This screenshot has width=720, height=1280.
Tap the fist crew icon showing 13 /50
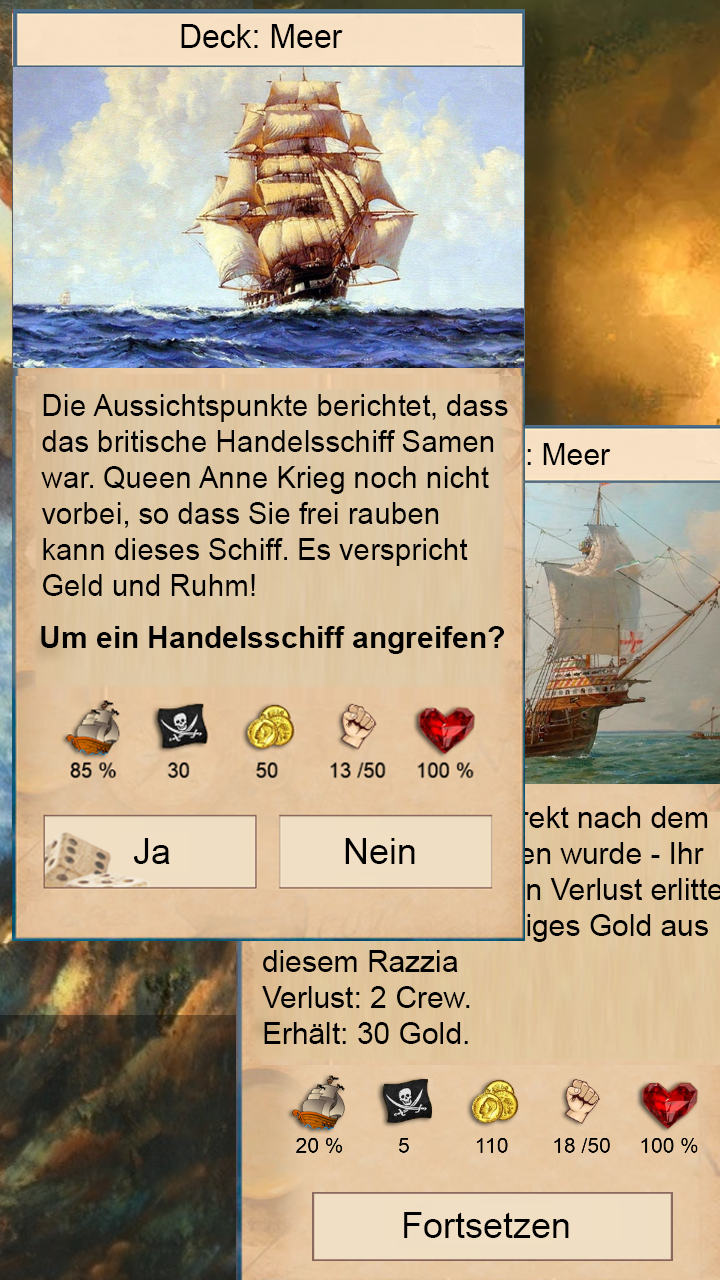pyautogui.click(x=357, y=727)
